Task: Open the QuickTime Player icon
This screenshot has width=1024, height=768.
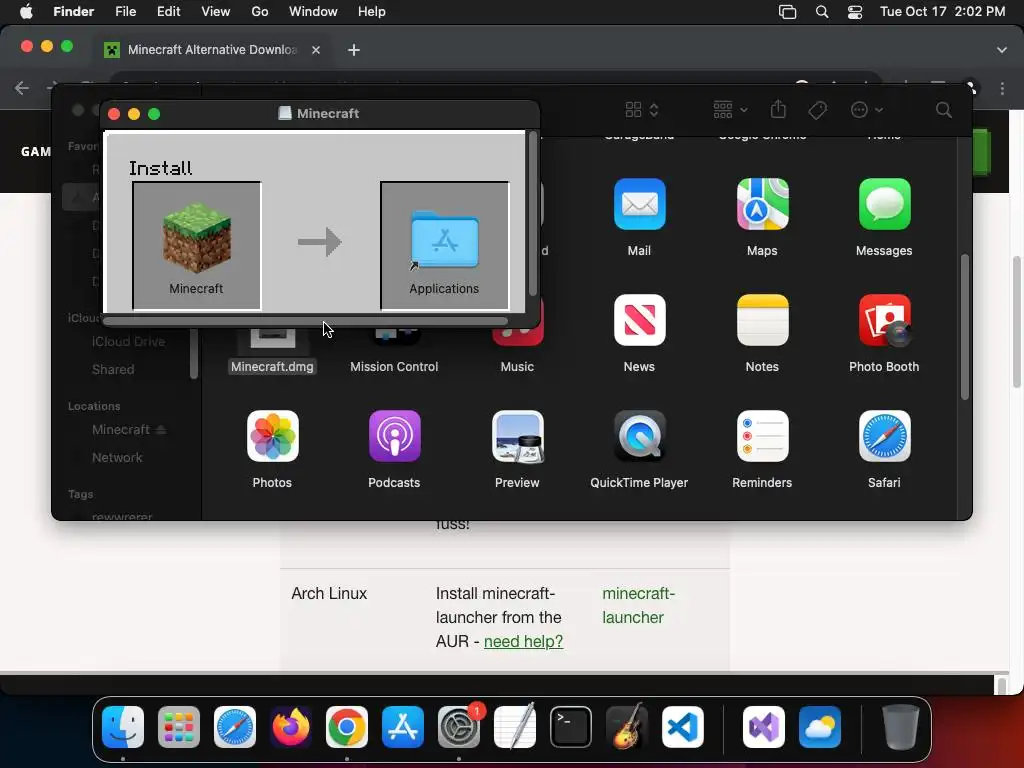Action: tap(639, 436)
